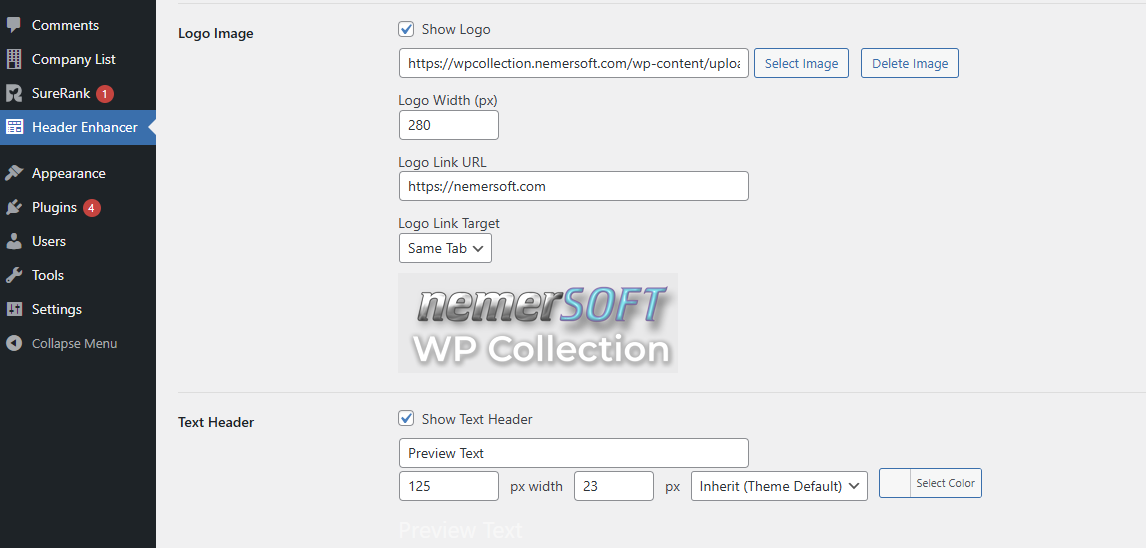The height and width of the screenshot is (548, 1146).
Task: Click the Plugins plug icon
Action: point(14,207)
